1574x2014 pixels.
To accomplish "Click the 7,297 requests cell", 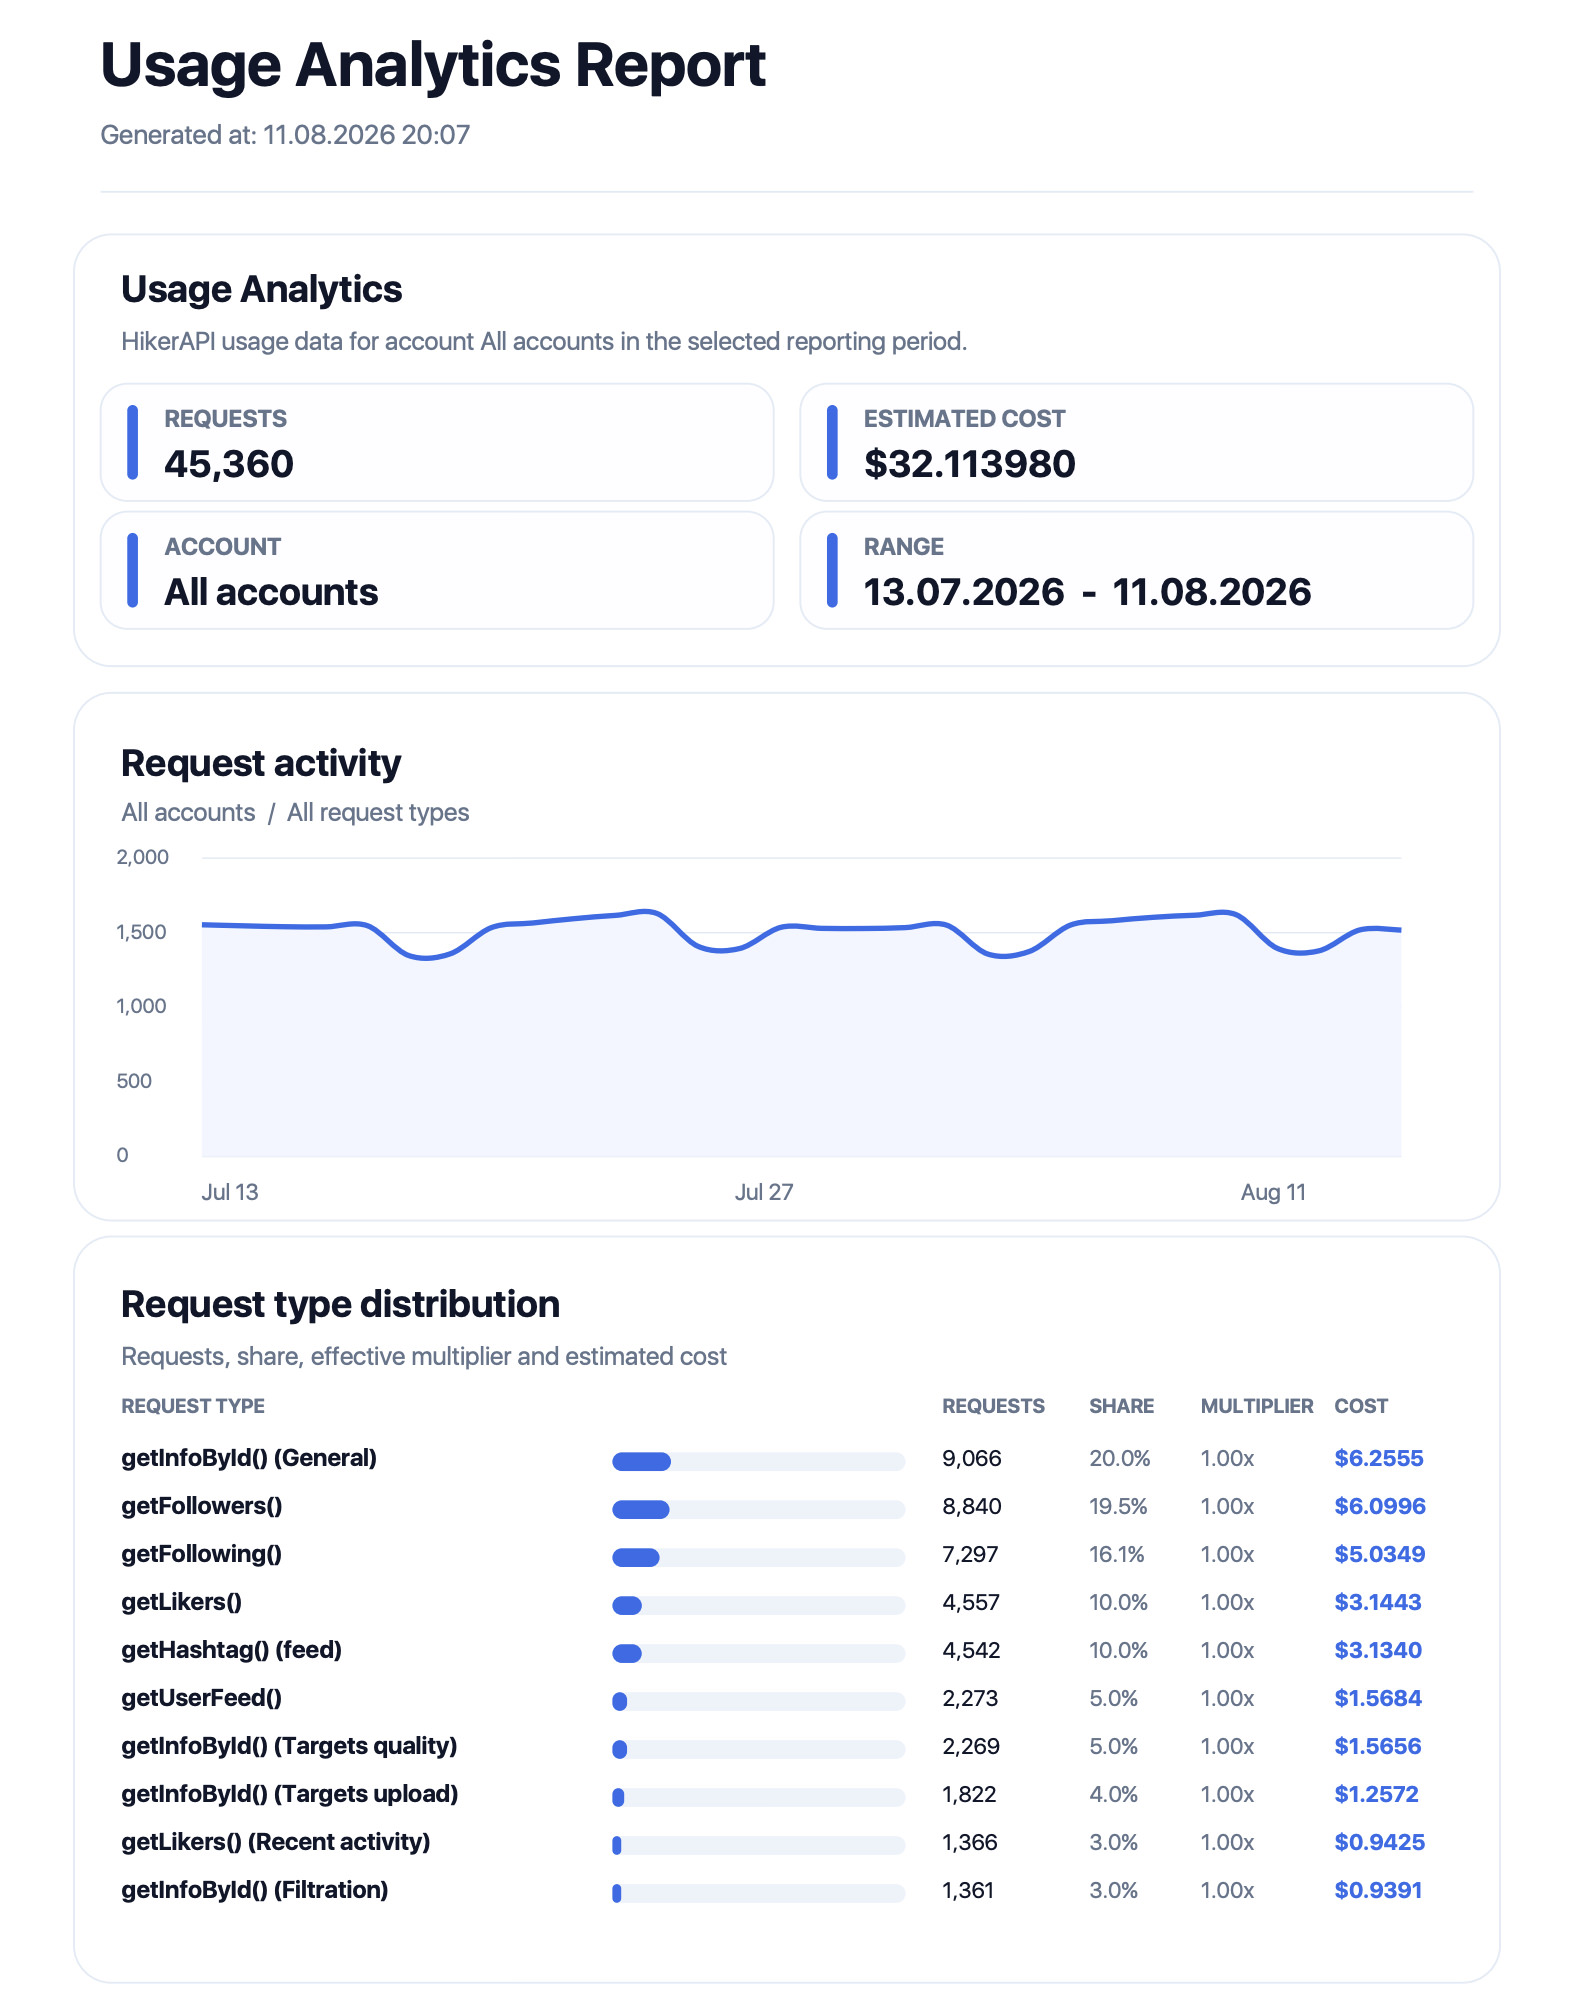I will [x=970, y=1554].
